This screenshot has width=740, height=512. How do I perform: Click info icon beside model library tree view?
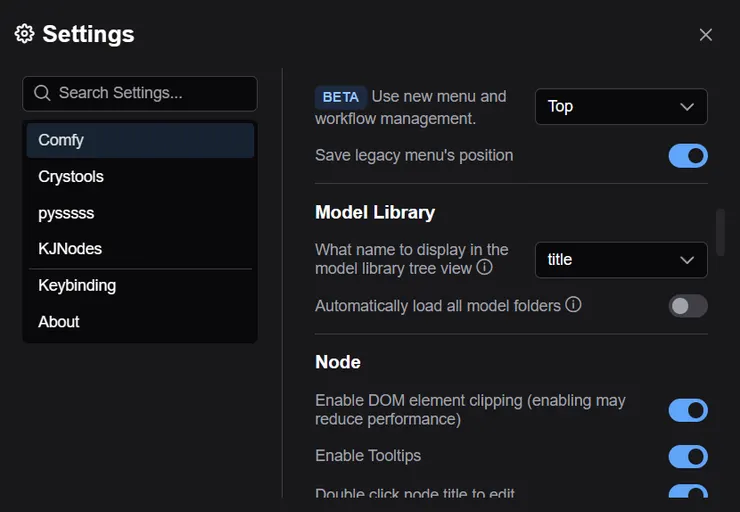(x=484, y=267)
